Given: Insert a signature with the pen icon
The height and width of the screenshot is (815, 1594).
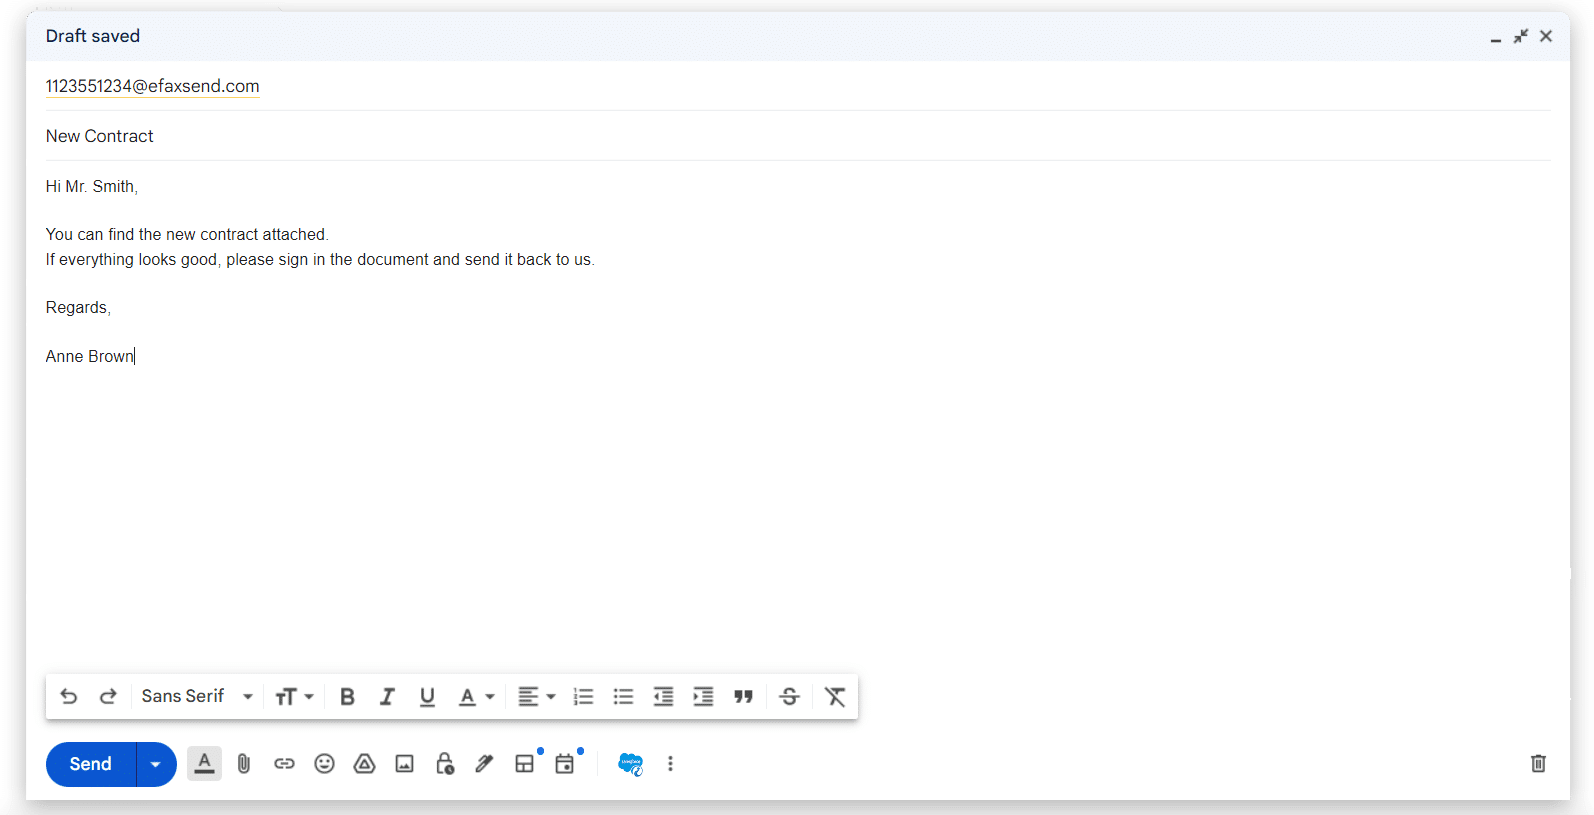Looking at the screenshot, I should point(484,764).
